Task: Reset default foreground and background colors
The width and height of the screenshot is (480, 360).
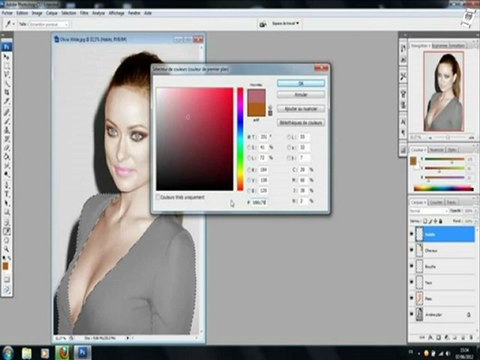Action: coord(4,258)
